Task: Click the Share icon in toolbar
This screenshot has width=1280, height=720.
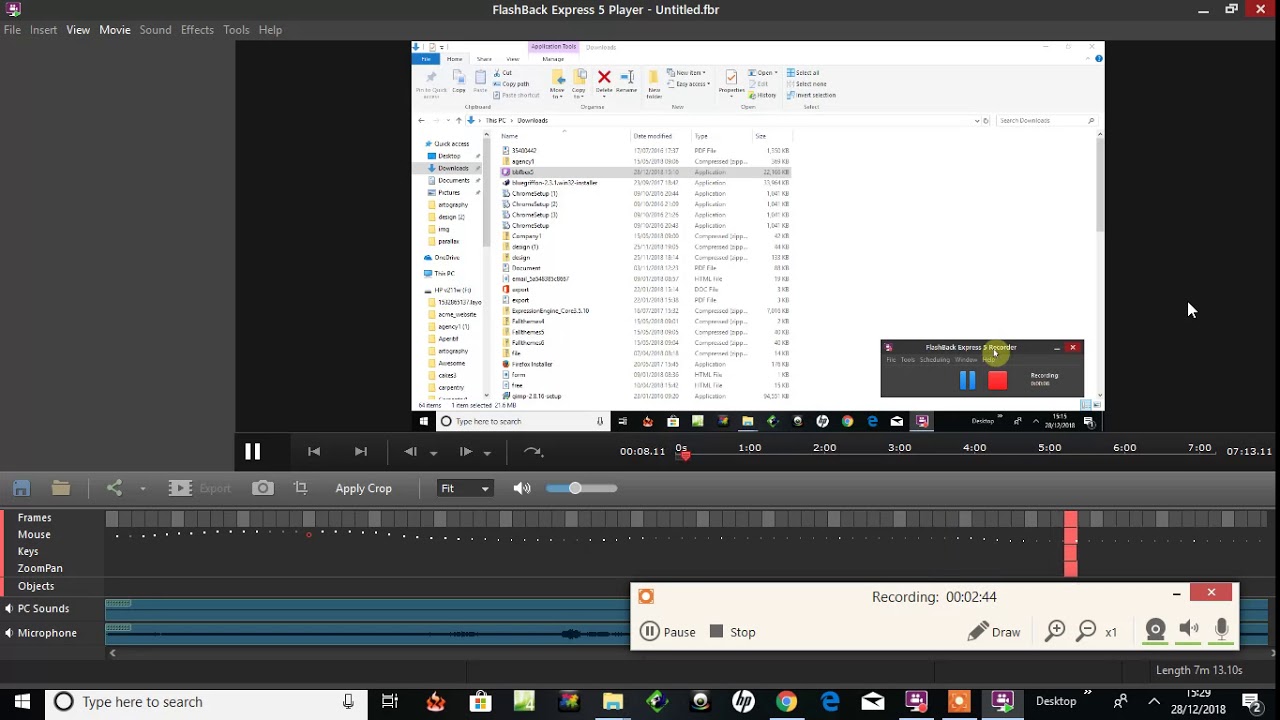Action: [x=114, y=488]
